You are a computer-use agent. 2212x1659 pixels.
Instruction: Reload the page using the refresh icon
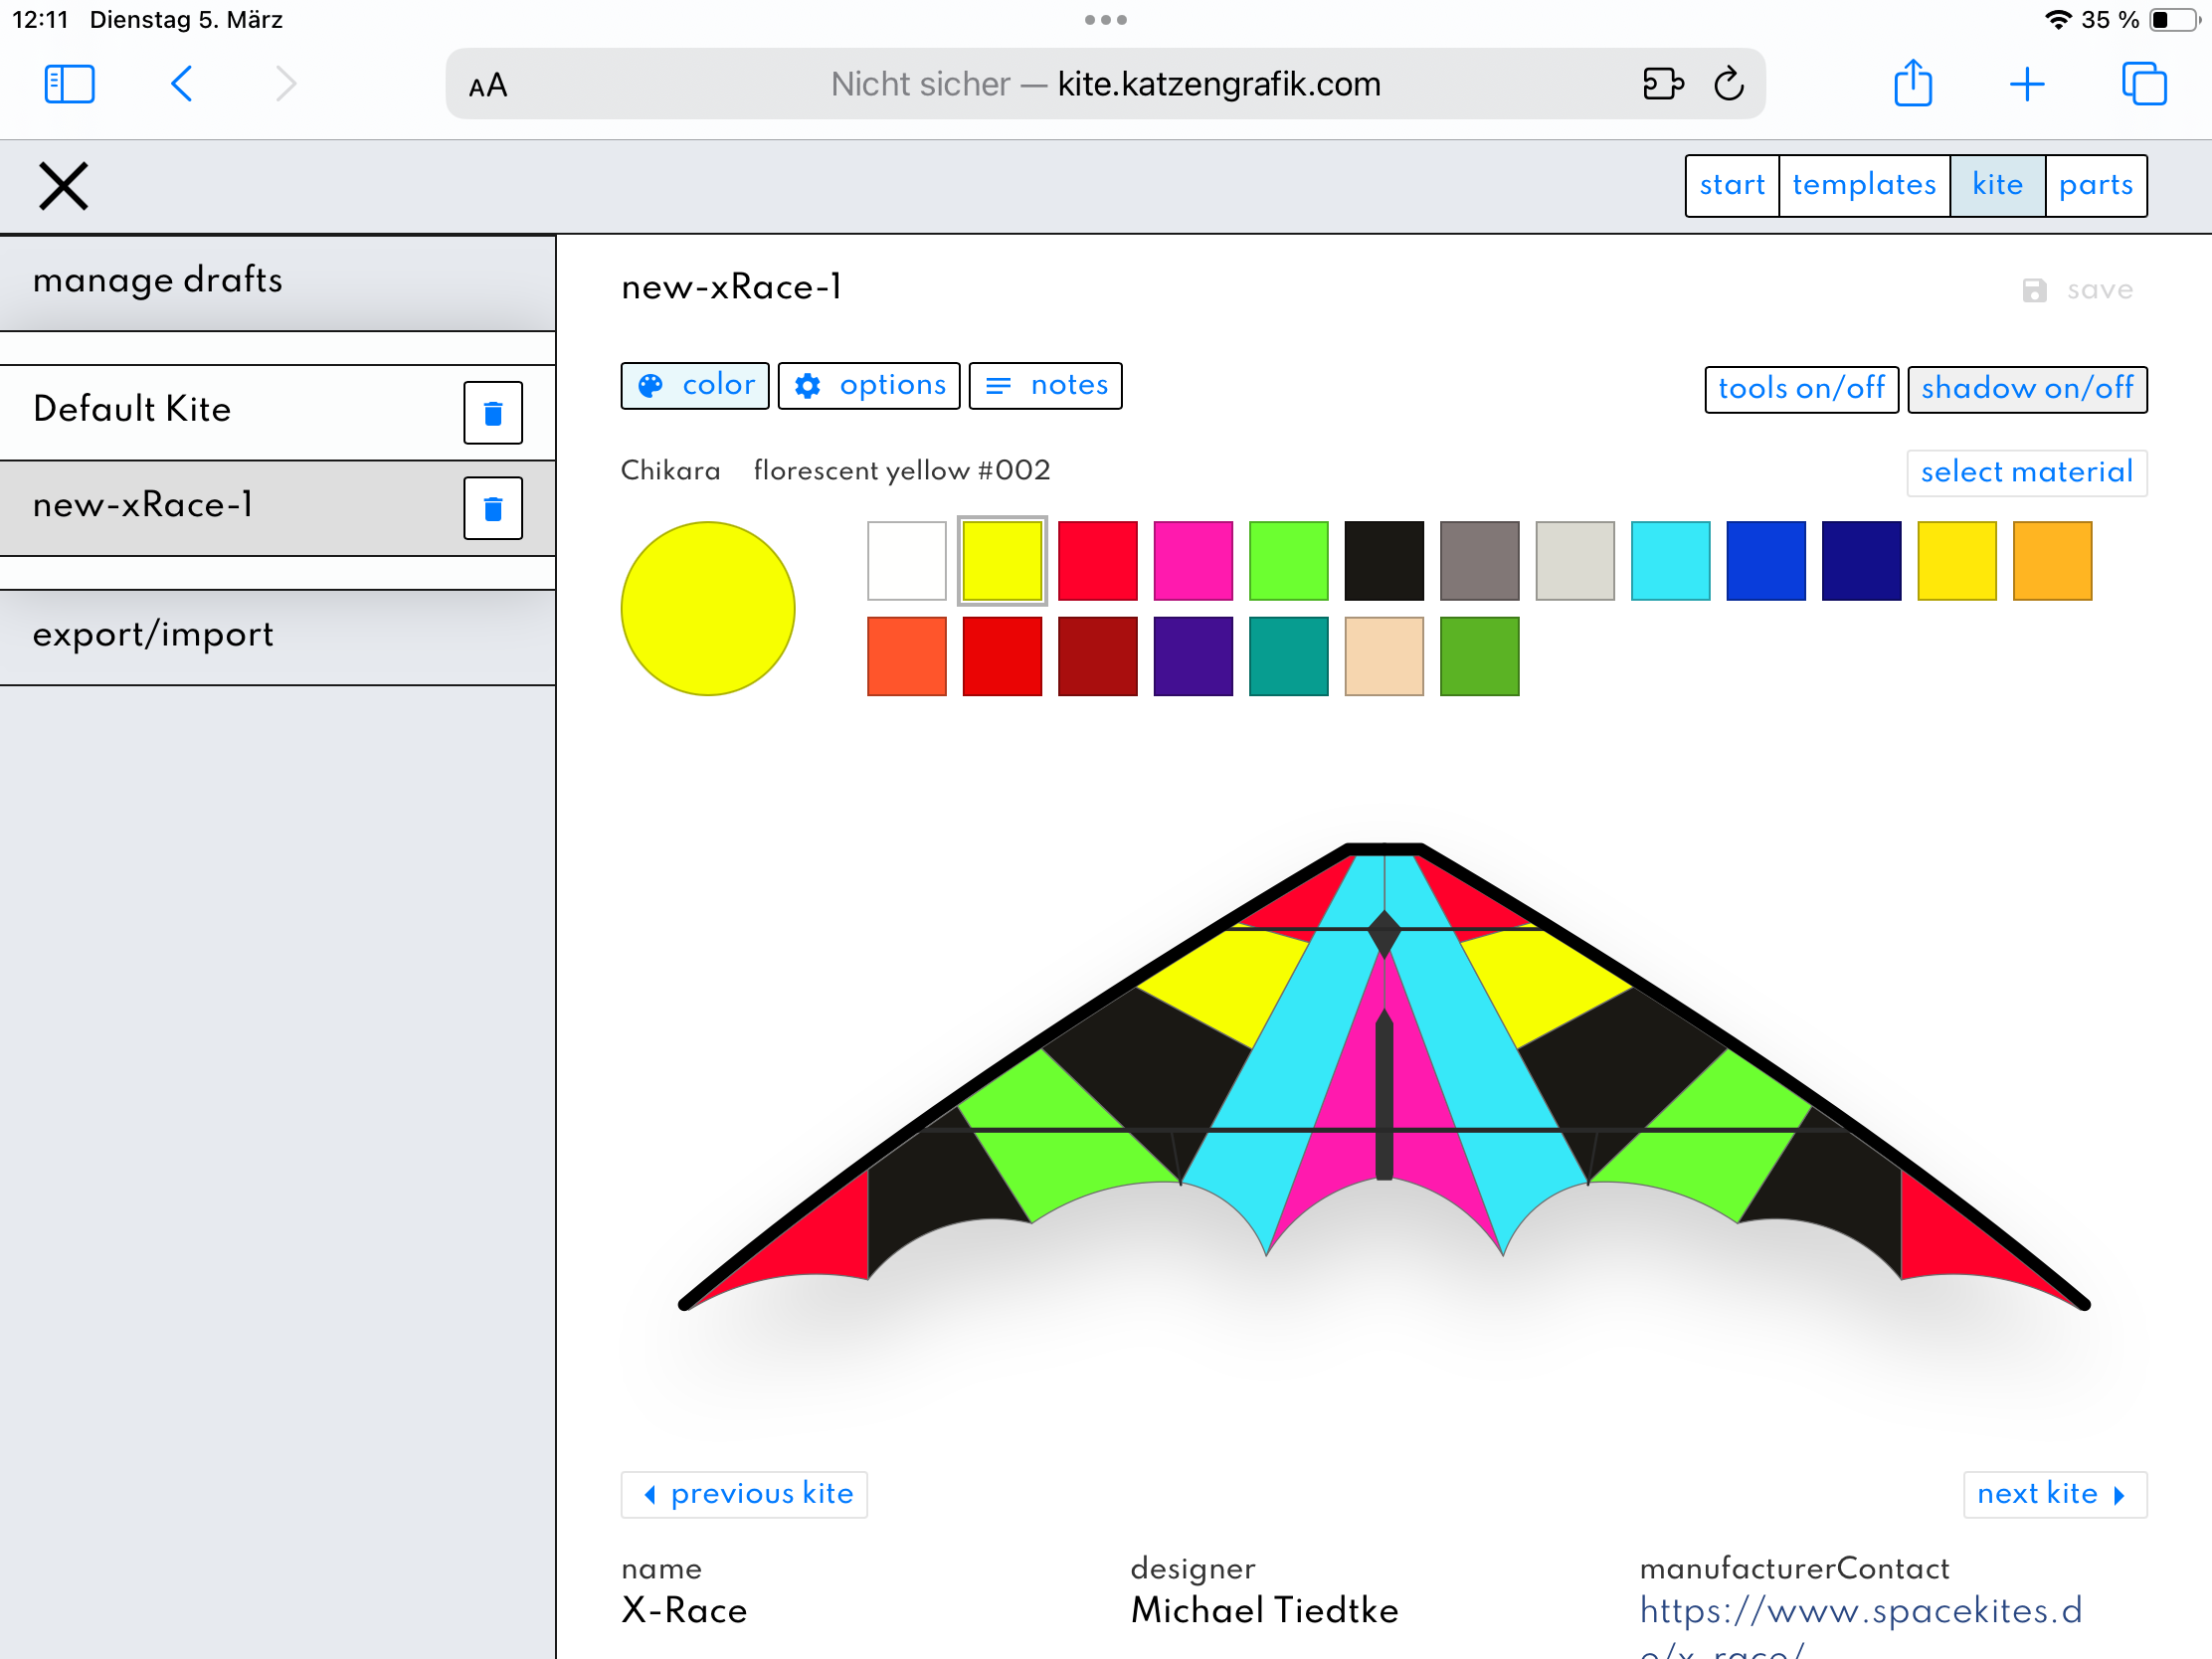pyautogui.click(x=1728, y=84)
